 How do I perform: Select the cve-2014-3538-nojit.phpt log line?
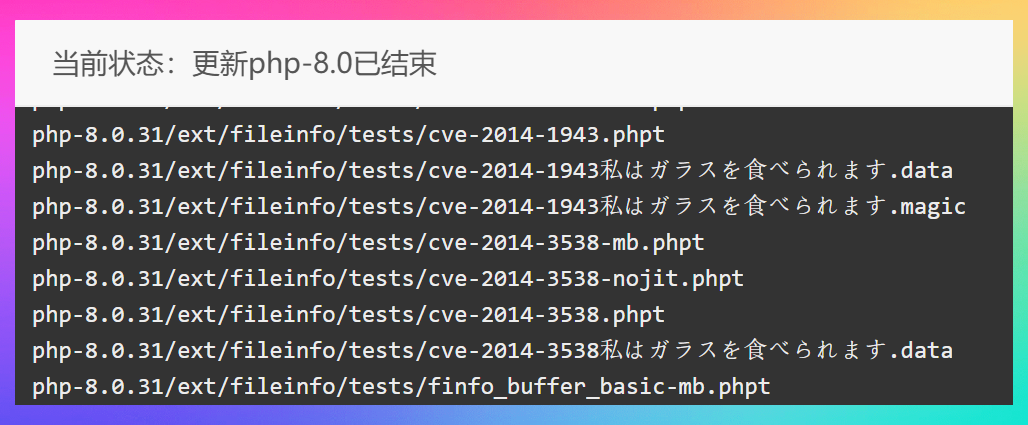click(388, 279)
